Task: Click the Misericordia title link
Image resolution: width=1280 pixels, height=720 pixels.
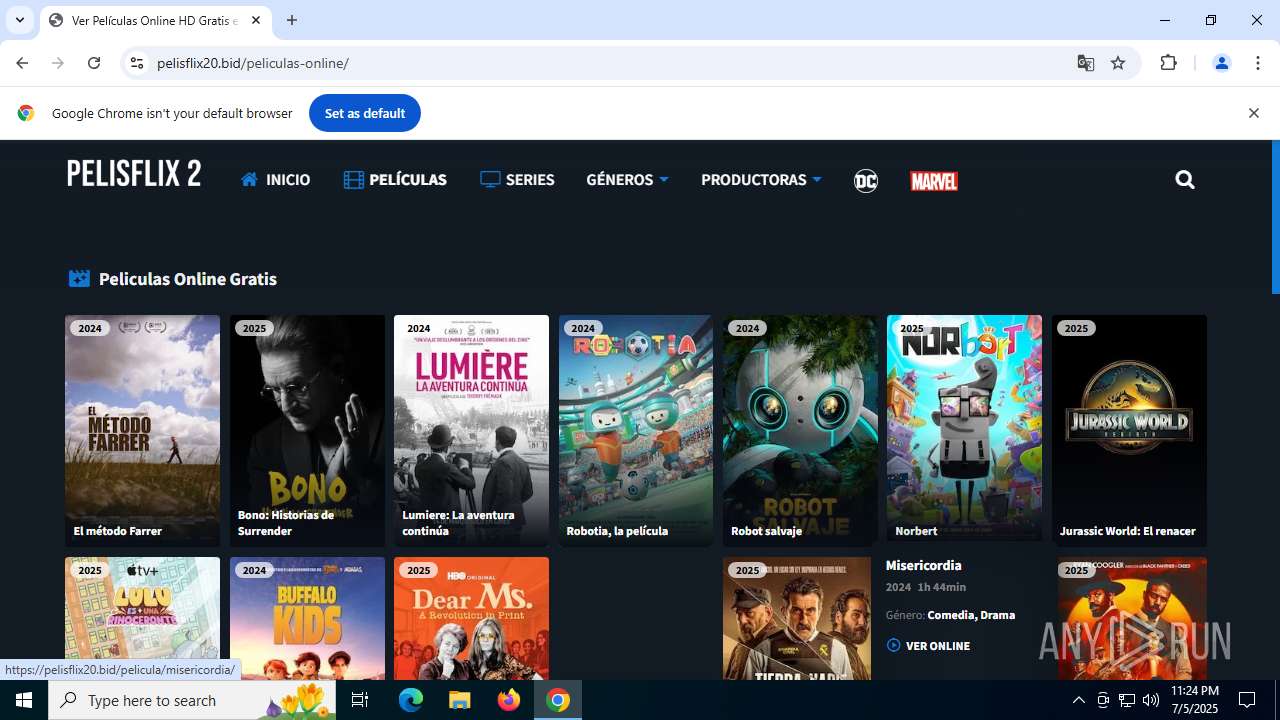Action: (x=923, y=566)
